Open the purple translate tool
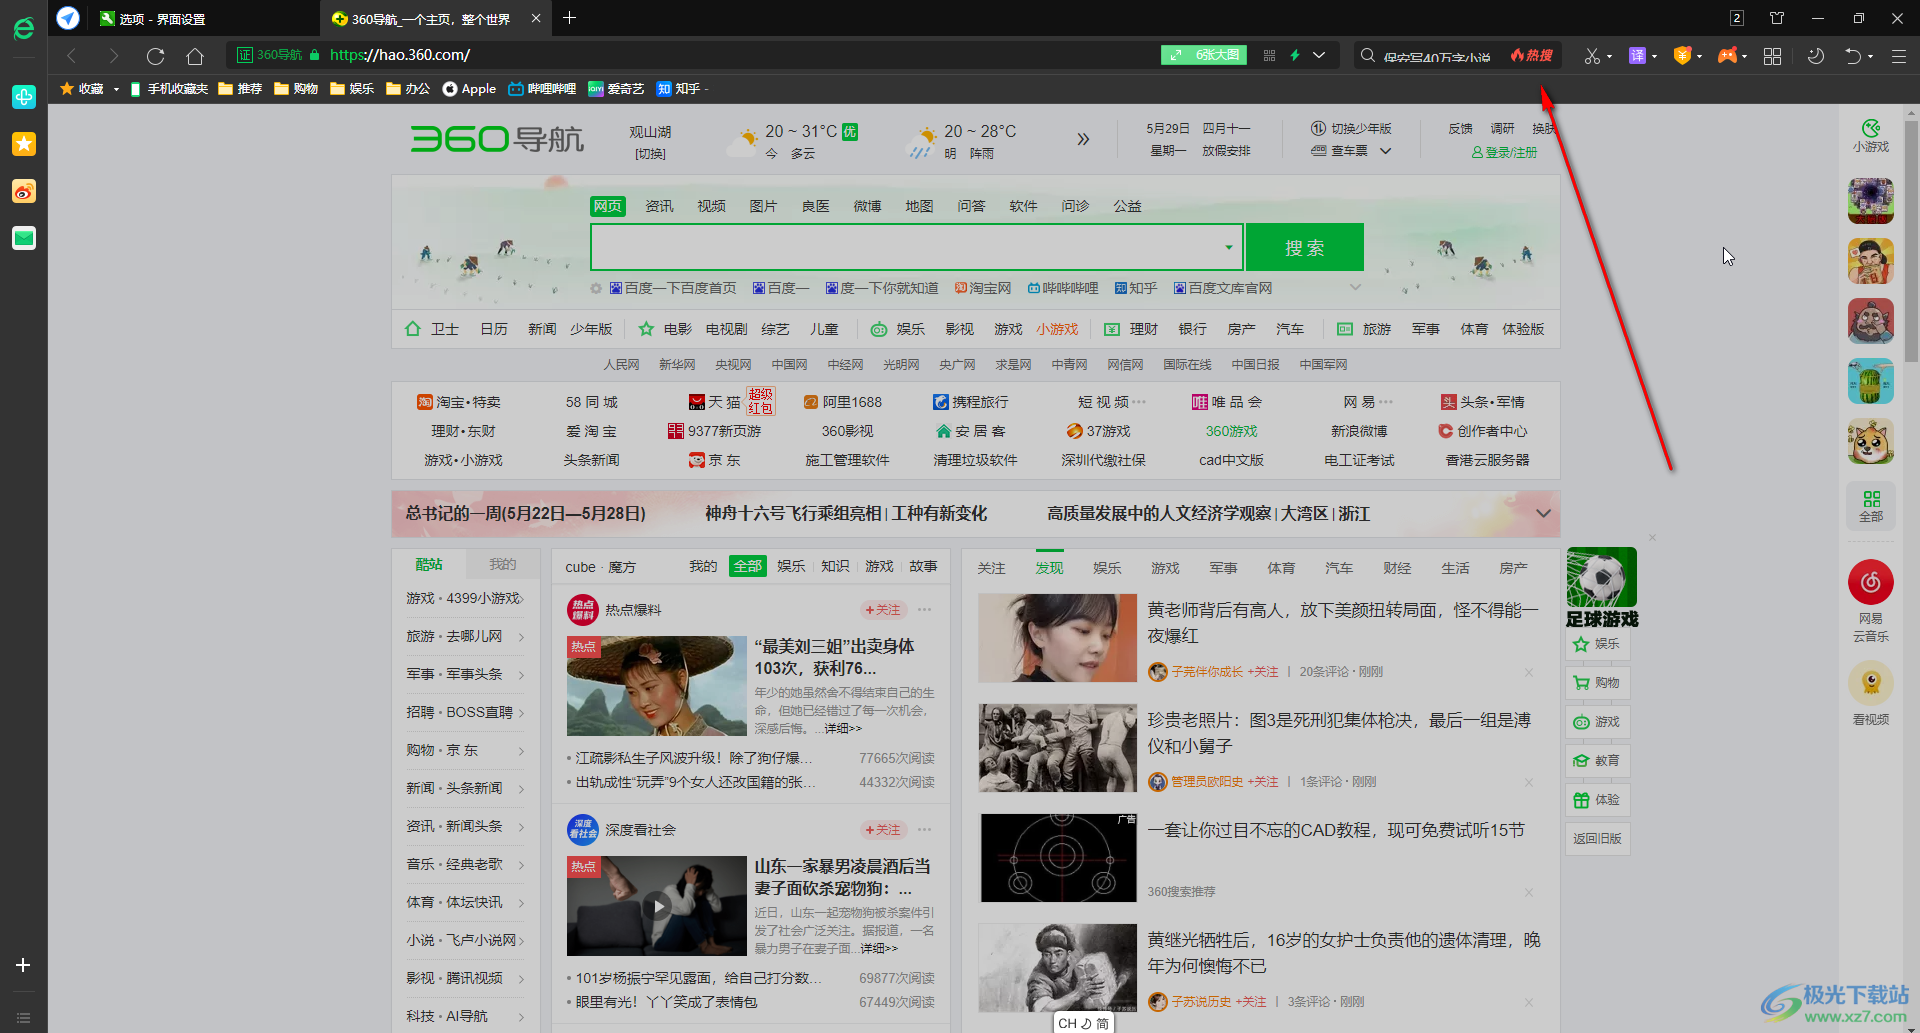 click(x=1637, y=56)
